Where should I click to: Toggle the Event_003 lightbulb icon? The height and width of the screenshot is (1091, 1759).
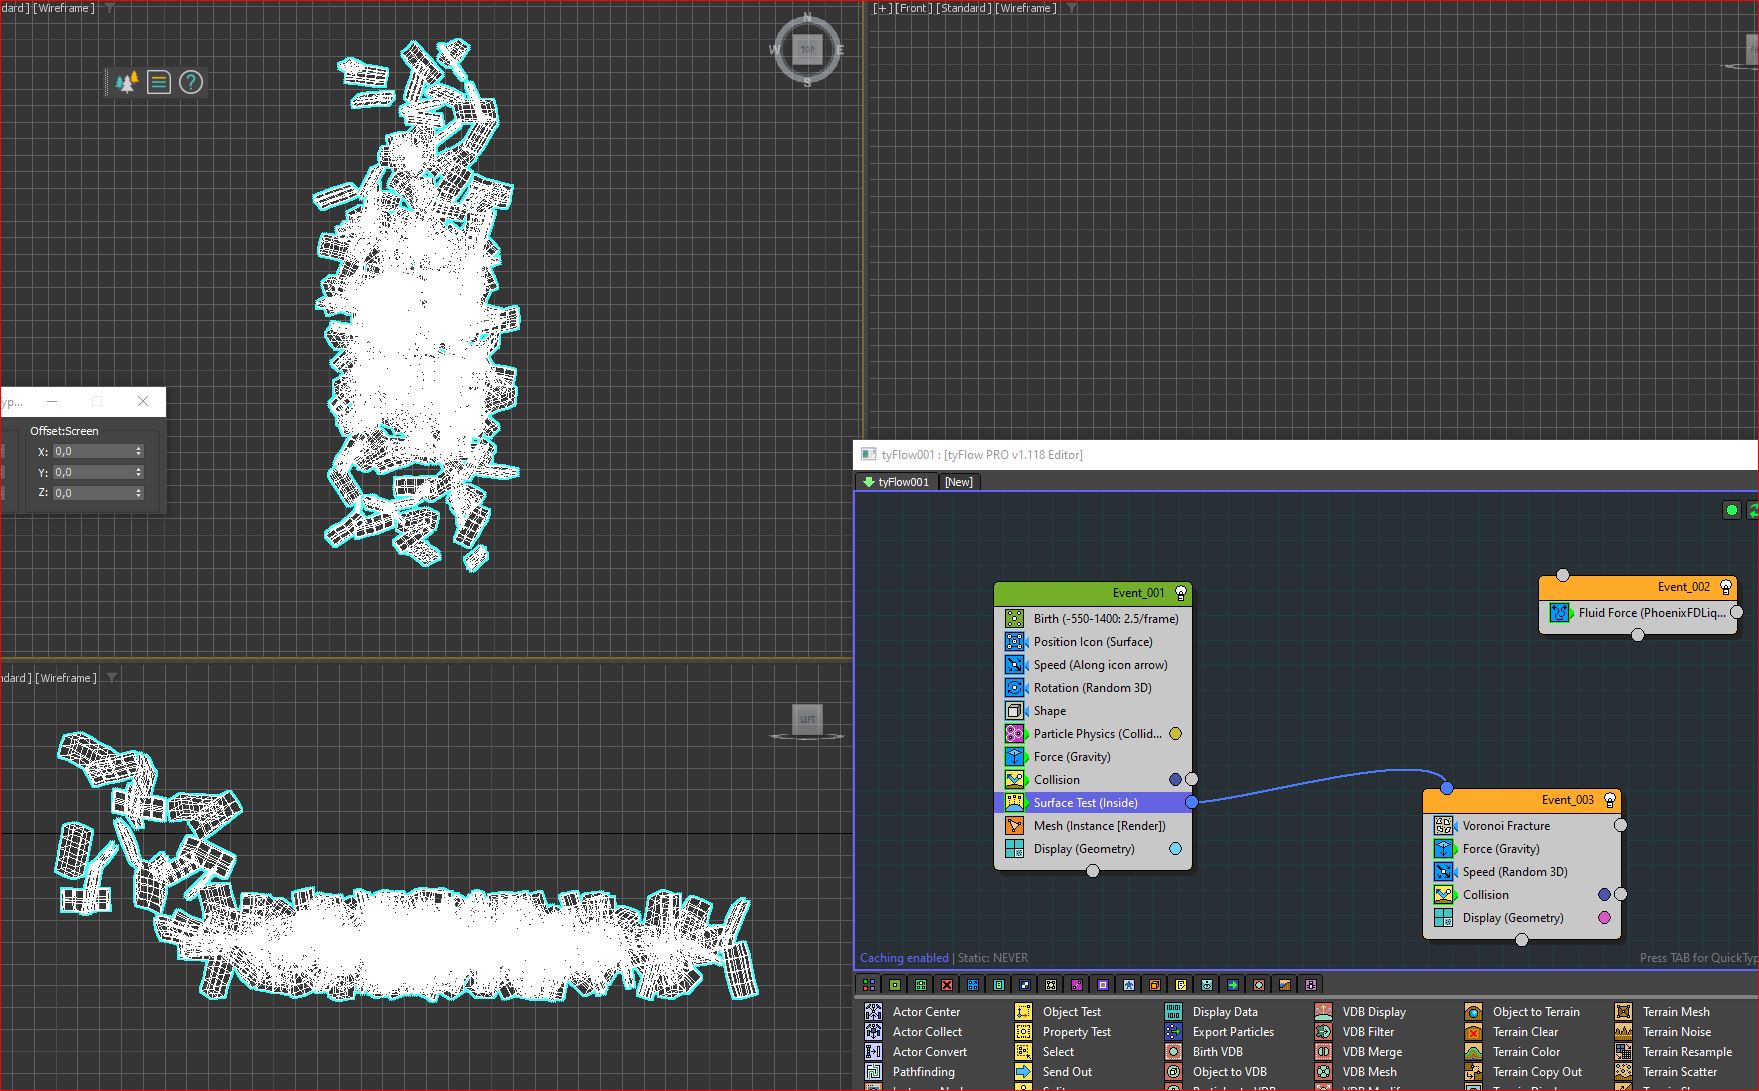click(1609, 800)
